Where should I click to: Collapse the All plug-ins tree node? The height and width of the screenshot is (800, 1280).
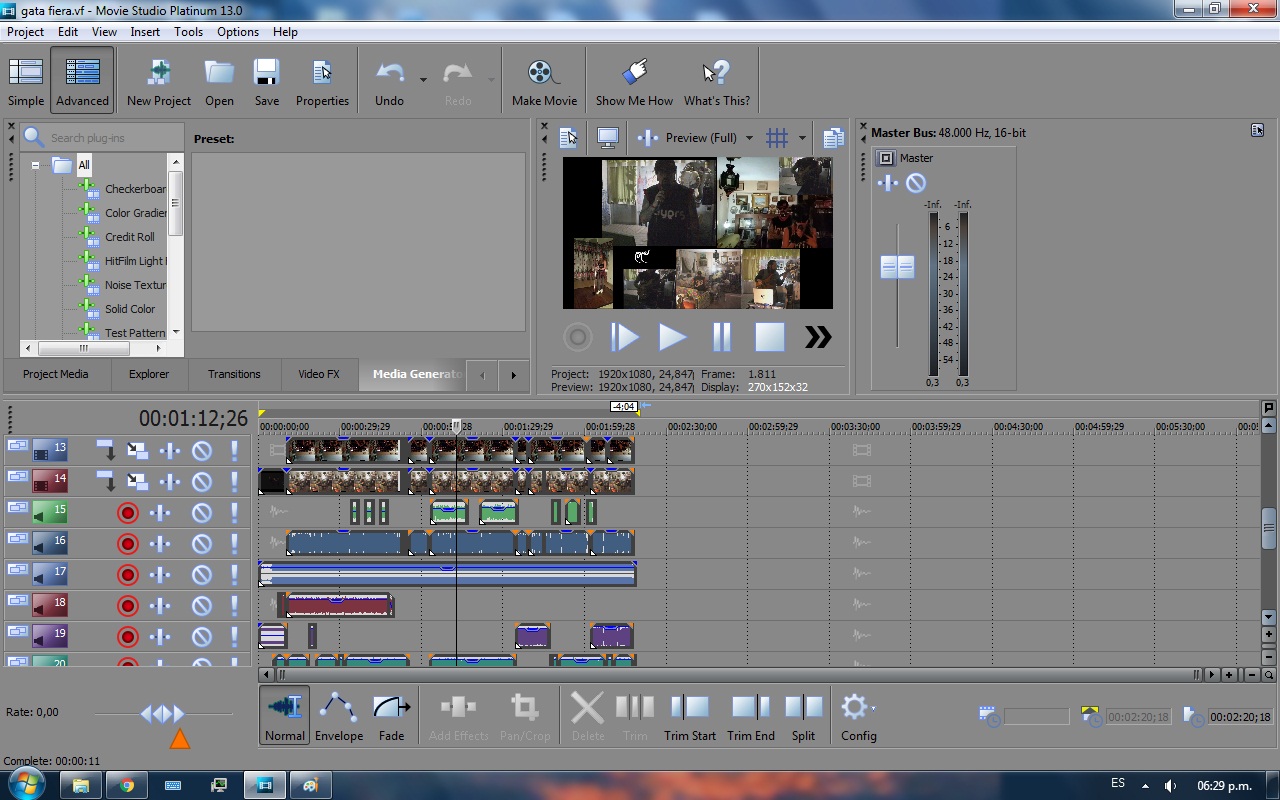(x=36, y=165)
